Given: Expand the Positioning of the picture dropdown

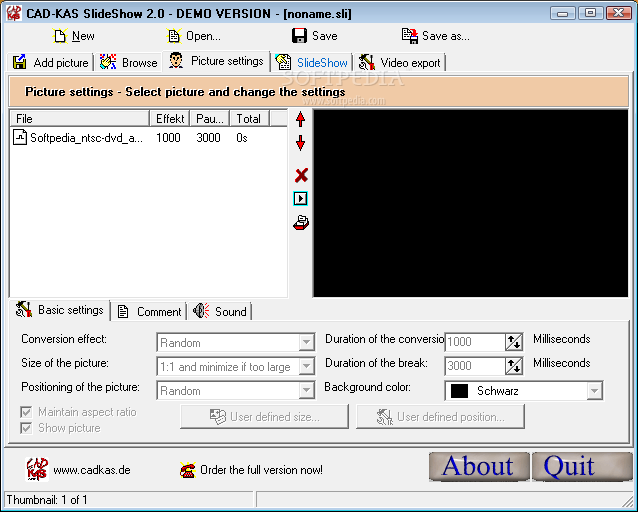Looking at the screenshot, I should pyautogui.click(x=306, y=390).
